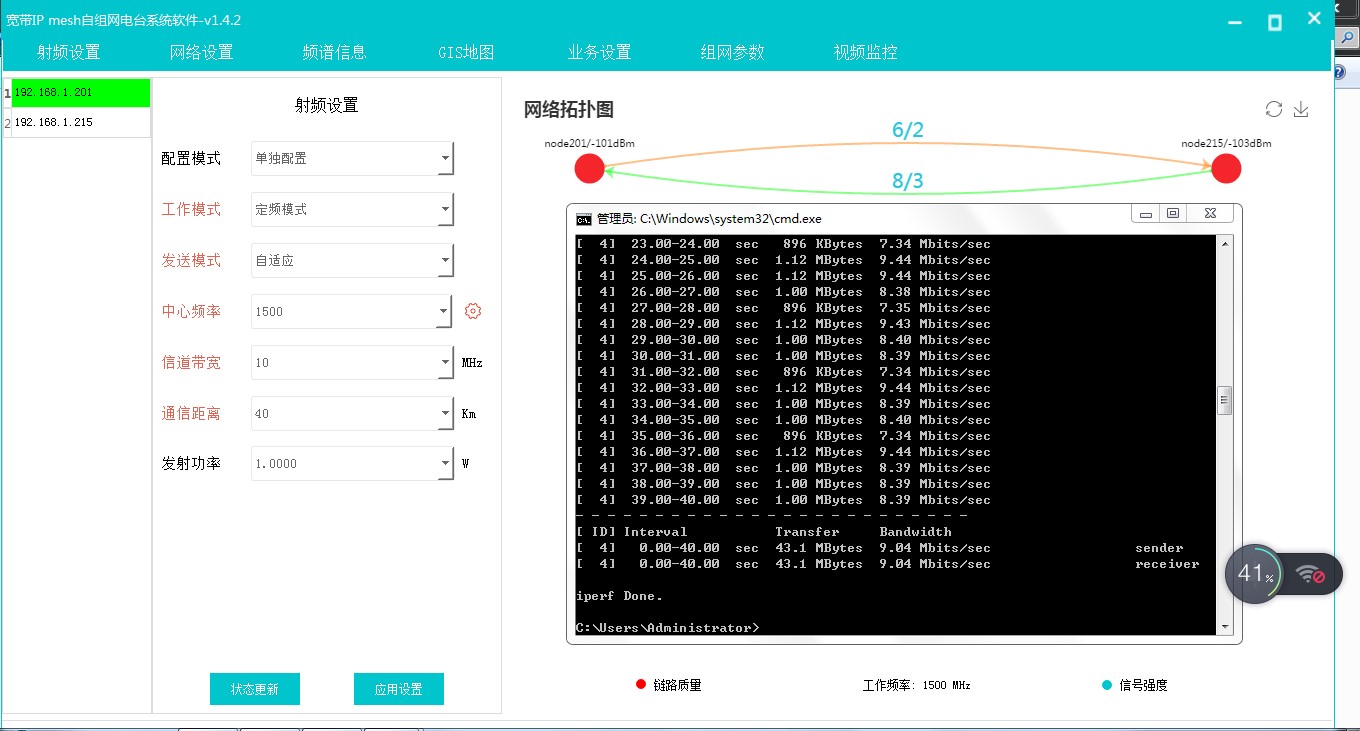Expand the 发送模式 dropdown
1360x731 pixels.
tap(445, 260)
